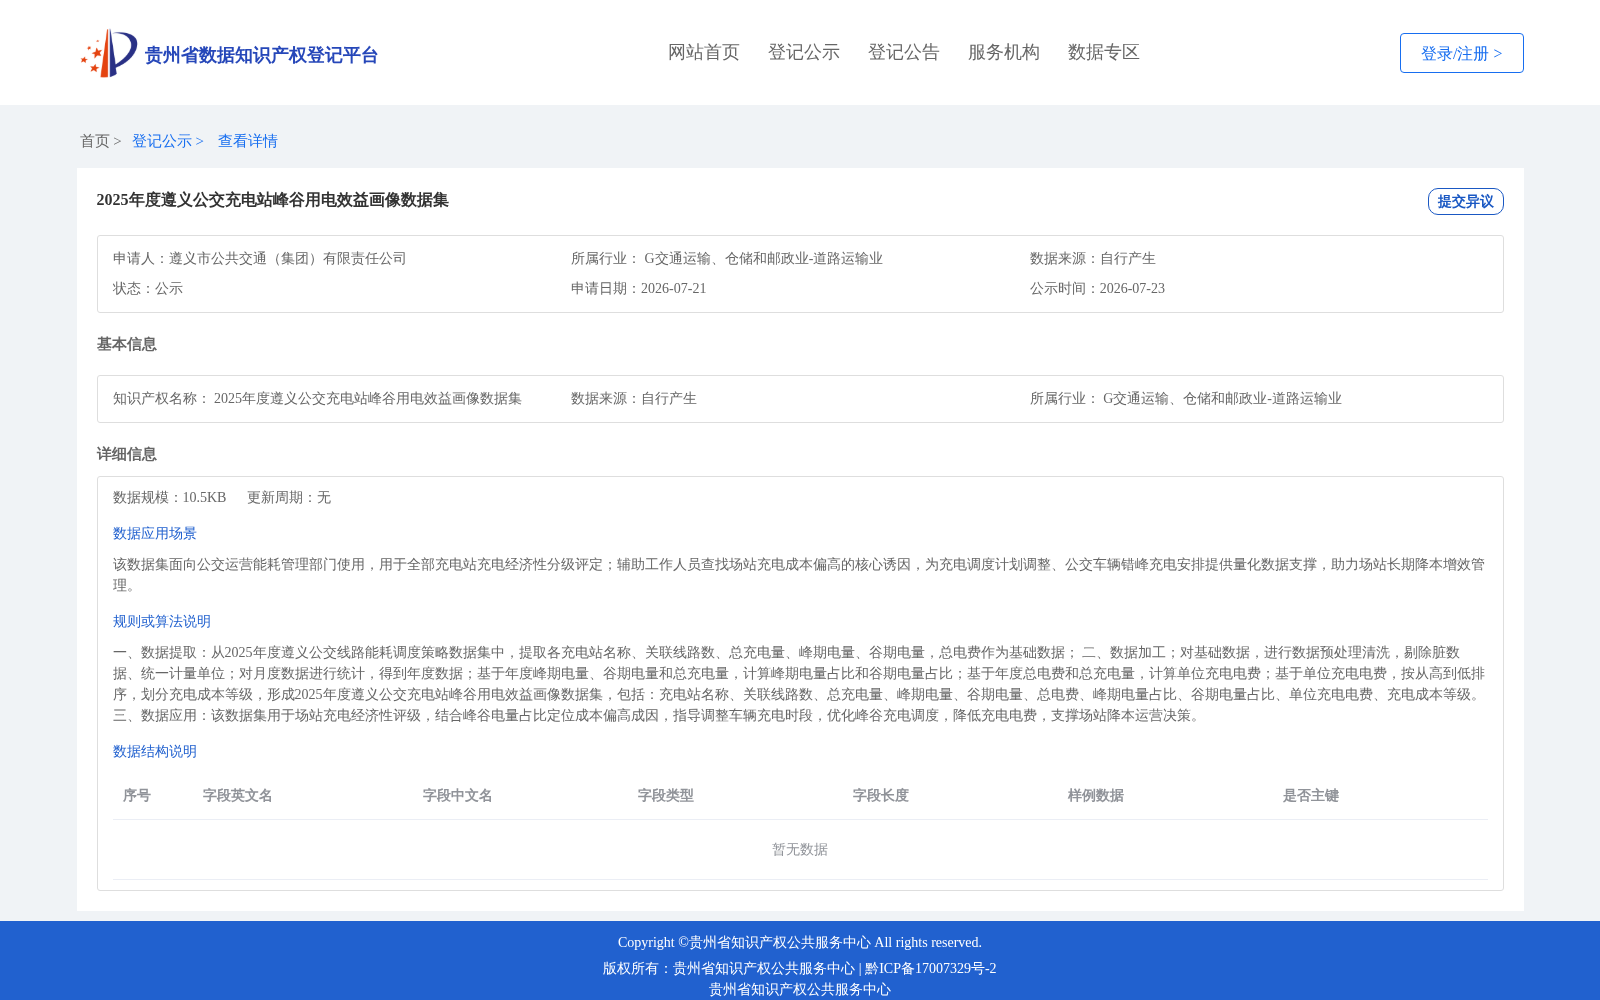
Task: Select the dataset title heading text
Action: pos(272,200)
